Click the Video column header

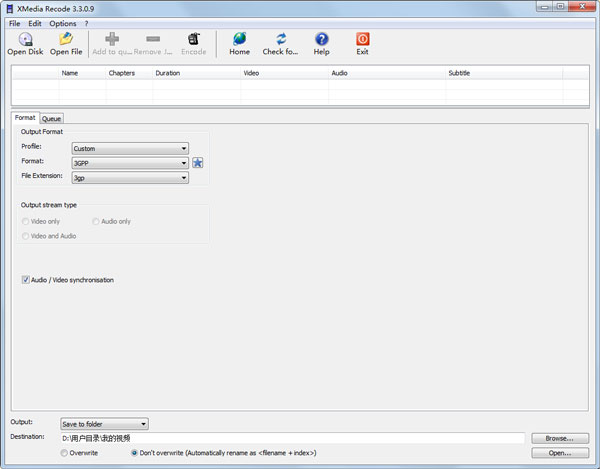285,73
